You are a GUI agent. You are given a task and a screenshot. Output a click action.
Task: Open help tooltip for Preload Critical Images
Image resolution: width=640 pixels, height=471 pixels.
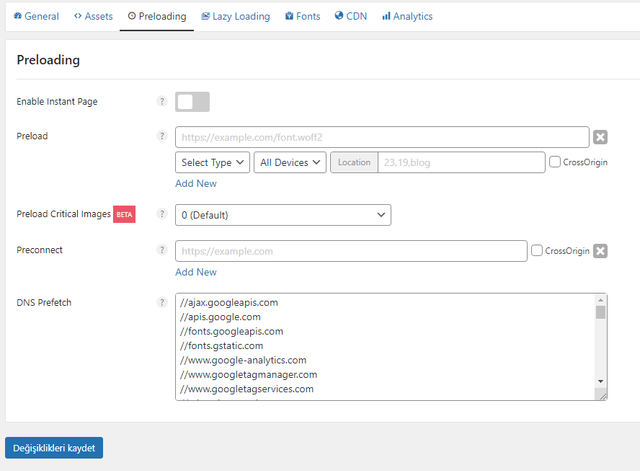(162, 214)
